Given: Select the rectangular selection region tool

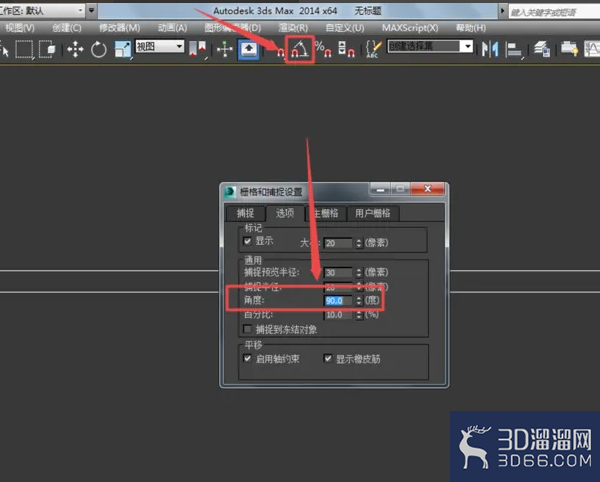Looking at the screenshot, I should 24,49.
